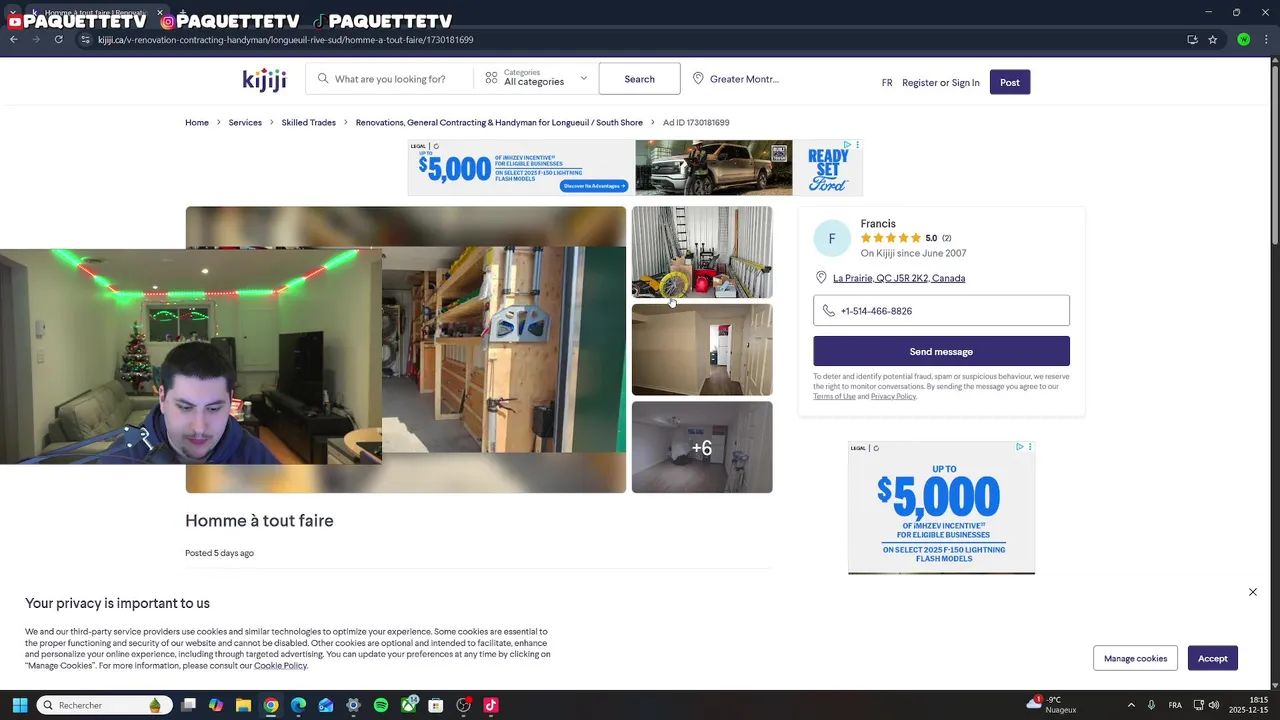Click the install app icon in address bar
This screenshot has height=720, width=1280.
click(x=1192, y=40)
